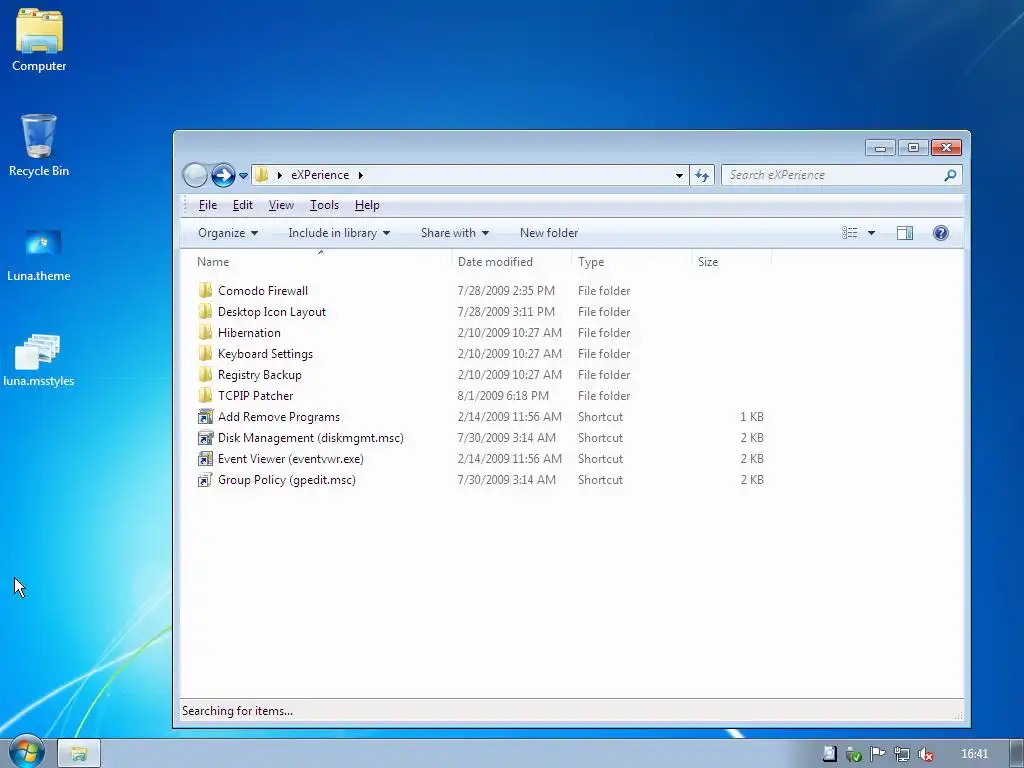Click the Change your view icon
Screen dimensions: 1024x768
click(850, 233)
